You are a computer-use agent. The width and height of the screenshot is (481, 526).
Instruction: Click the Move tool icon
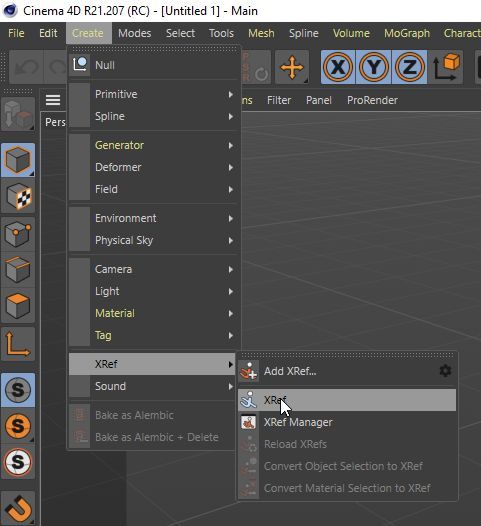point(292,67)
